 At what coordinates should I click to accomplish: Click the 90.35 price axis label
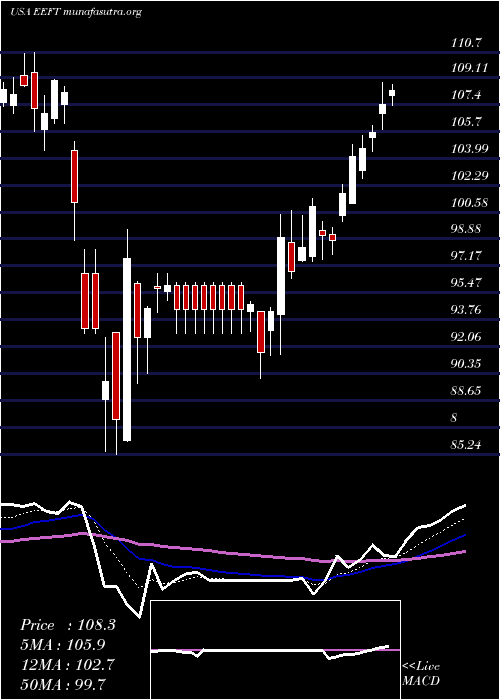pyautogui.click(x=466, y=363)
